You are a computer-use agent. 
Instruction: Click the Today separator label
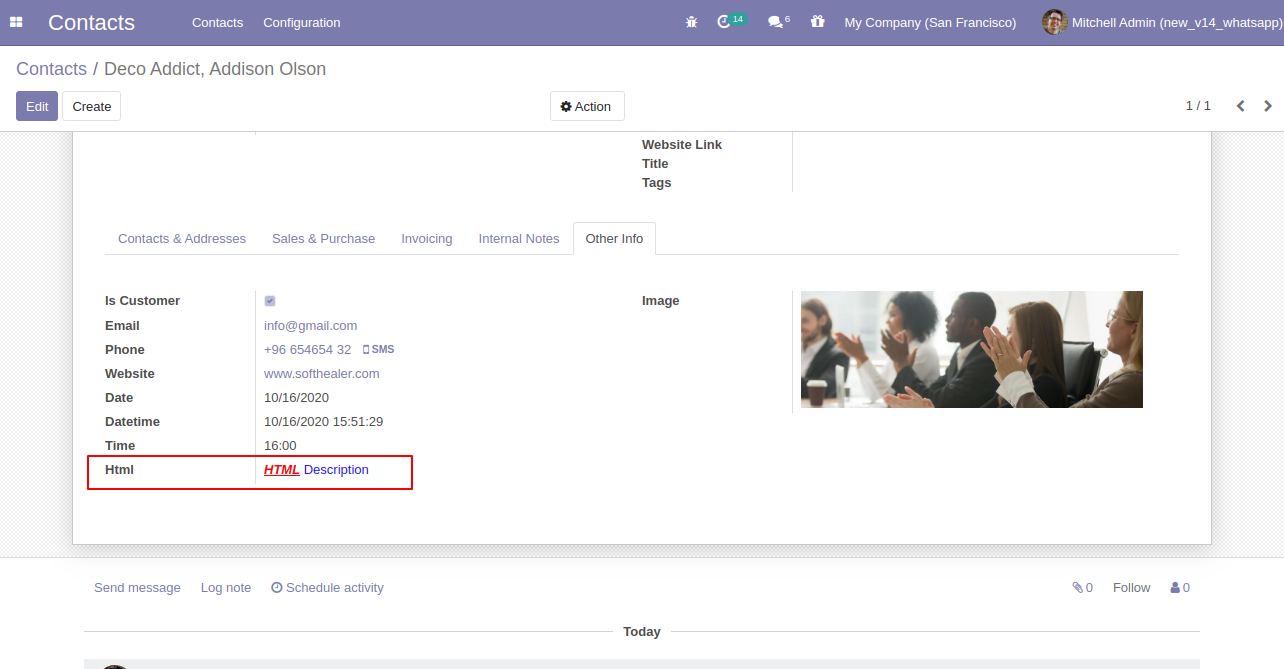point(642,632)
